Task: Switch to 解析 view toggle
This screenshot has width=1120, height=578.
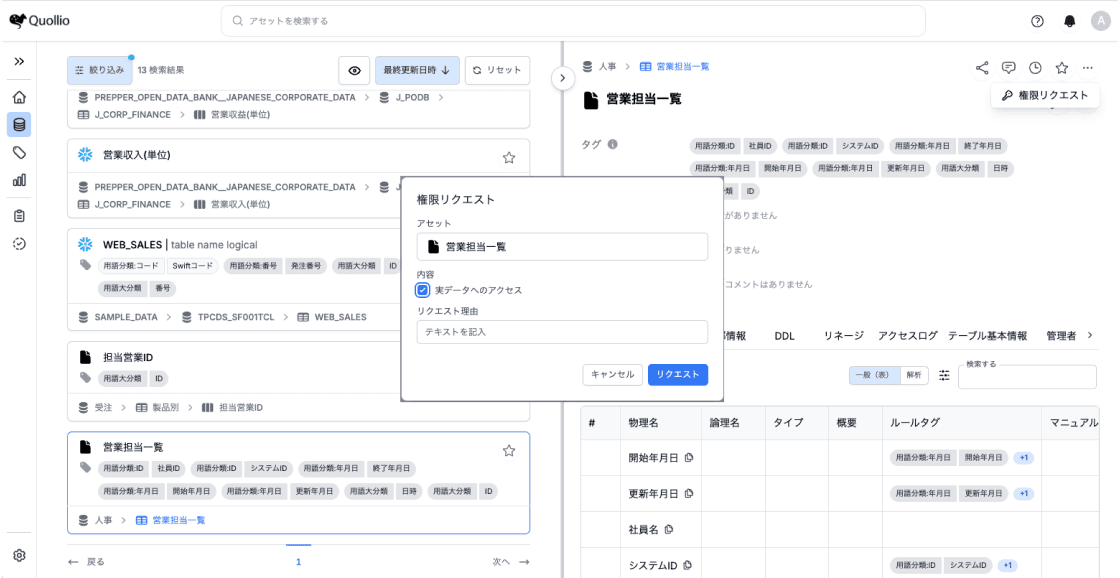Action: [x=914, y=375]
